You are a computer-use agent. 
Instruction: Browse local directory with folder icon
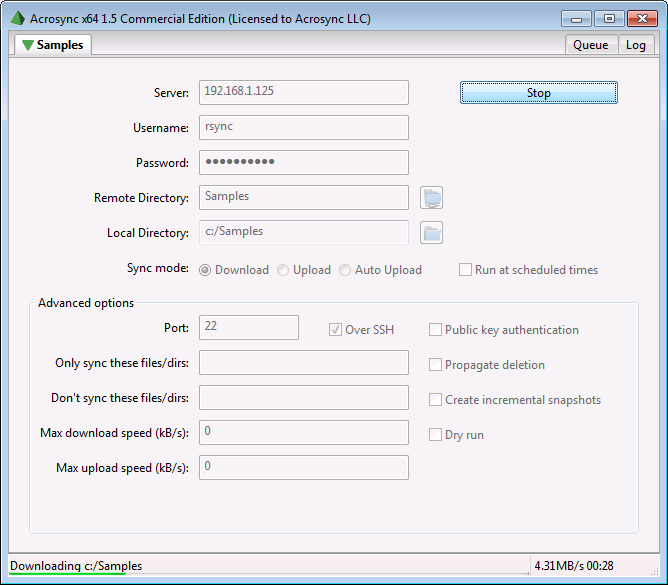click(x=431, y=233)
